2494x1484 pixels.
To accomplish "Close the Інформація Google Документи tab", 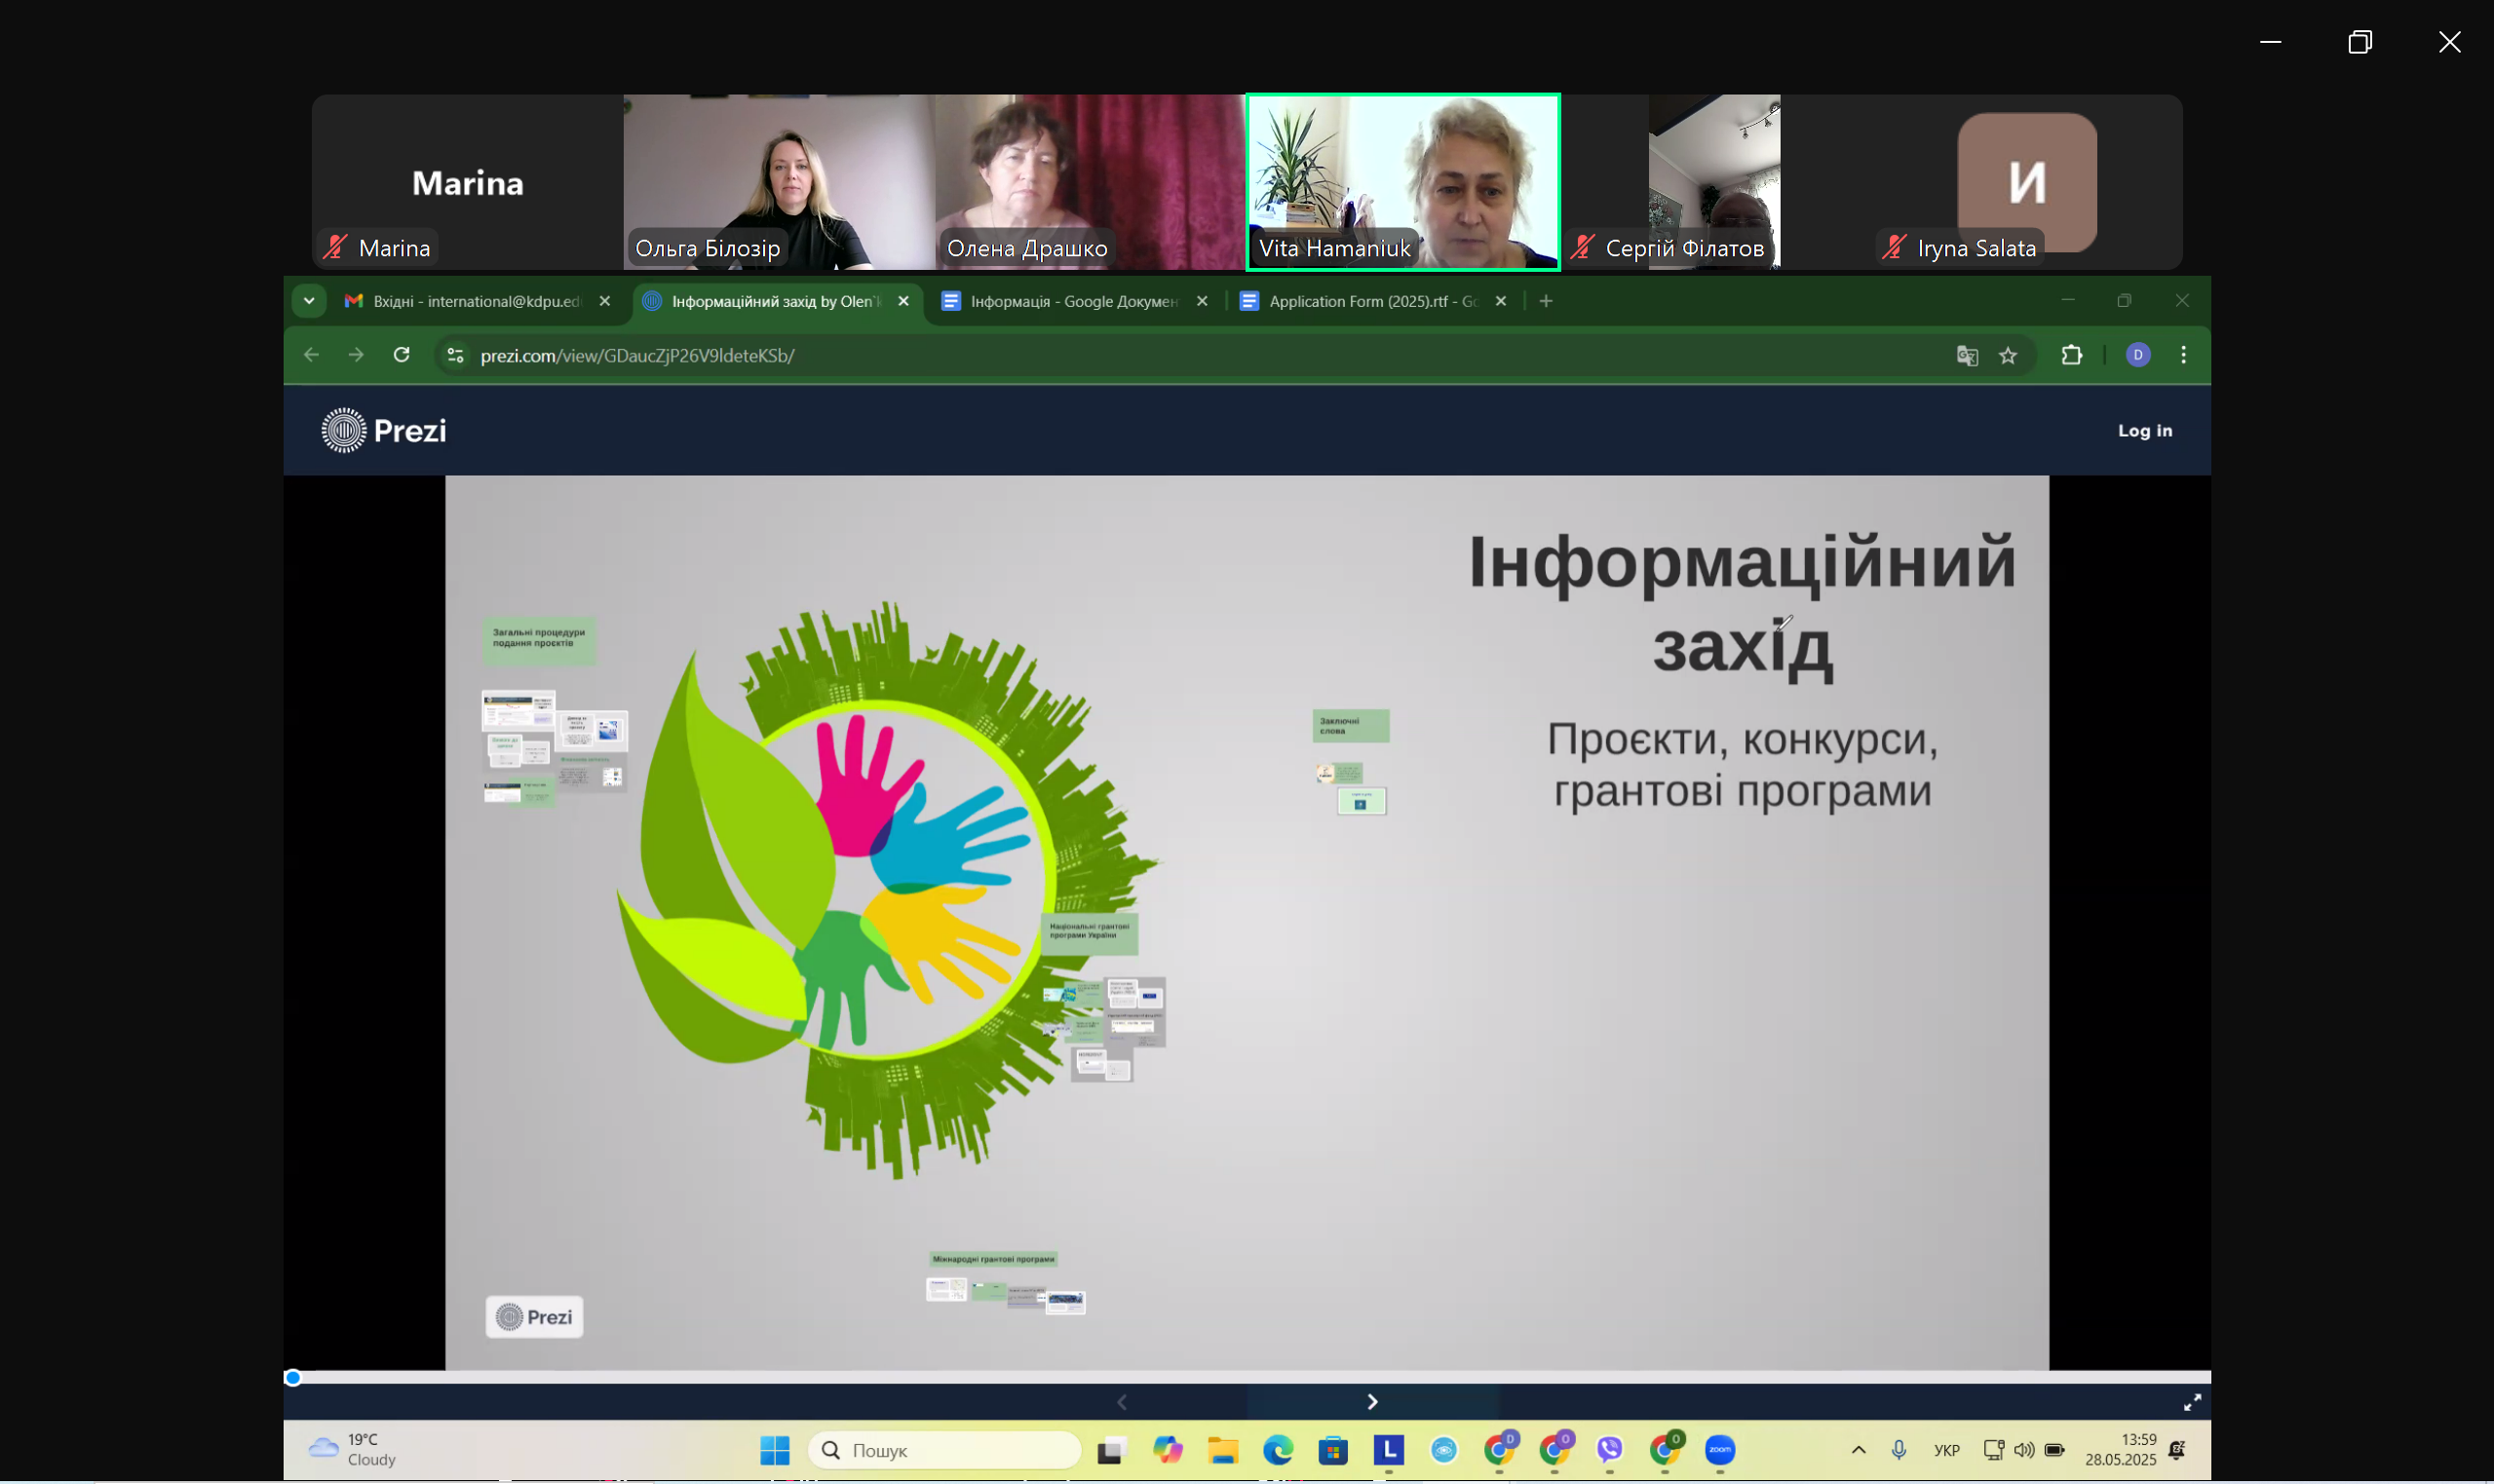I will click(1202, 301).
